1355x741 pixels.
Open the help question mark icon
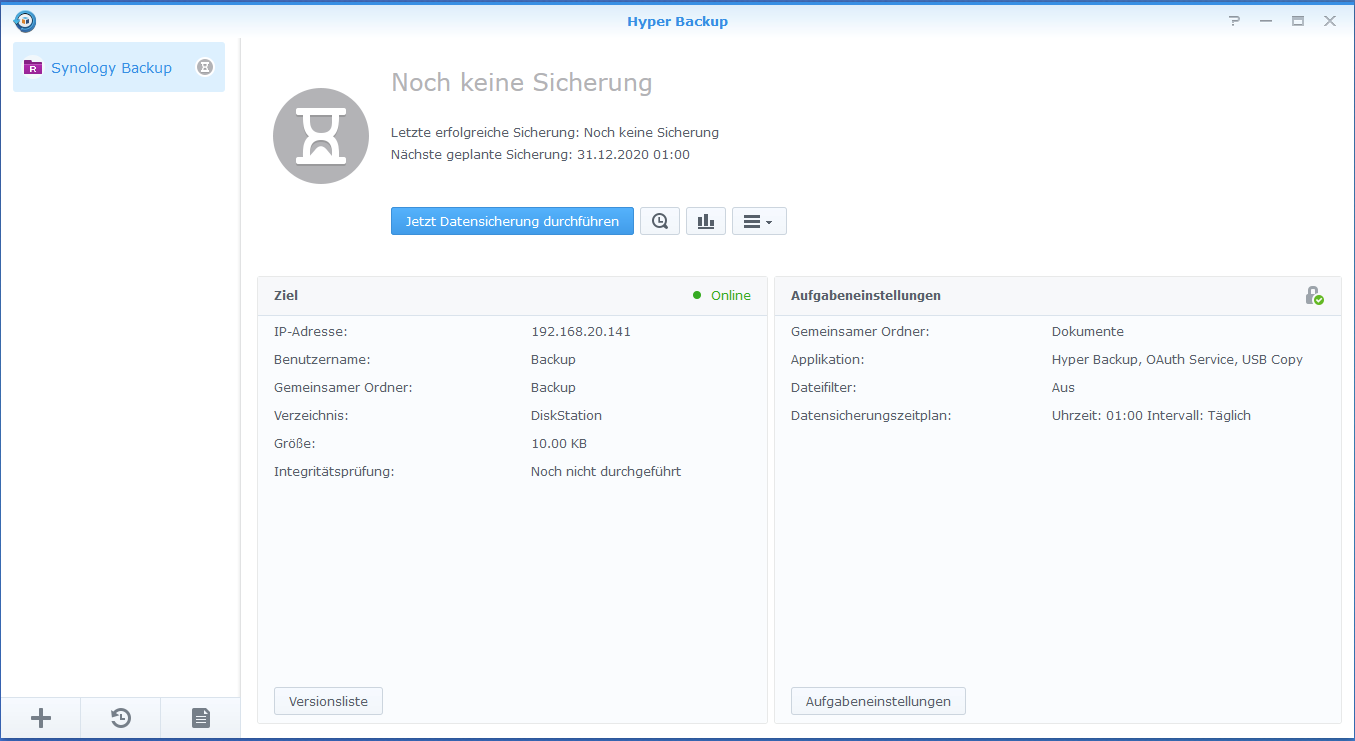point(1234,21)
